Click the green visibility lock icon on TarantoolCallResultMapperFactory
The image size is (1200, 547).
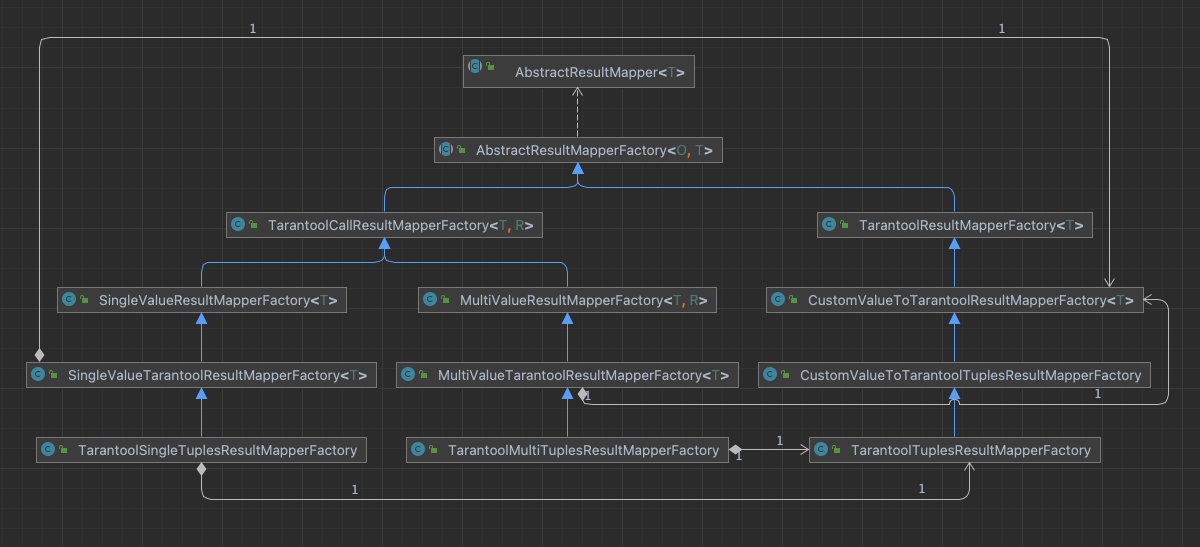pyautogui.click(x=254, y=226)
